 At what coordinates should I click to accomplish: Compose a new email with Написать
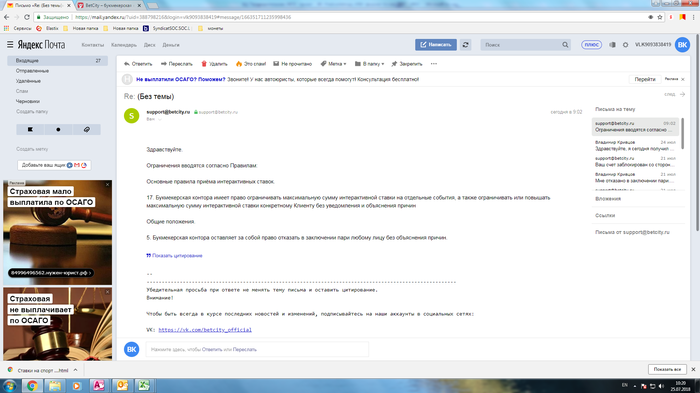pos(436,45)
